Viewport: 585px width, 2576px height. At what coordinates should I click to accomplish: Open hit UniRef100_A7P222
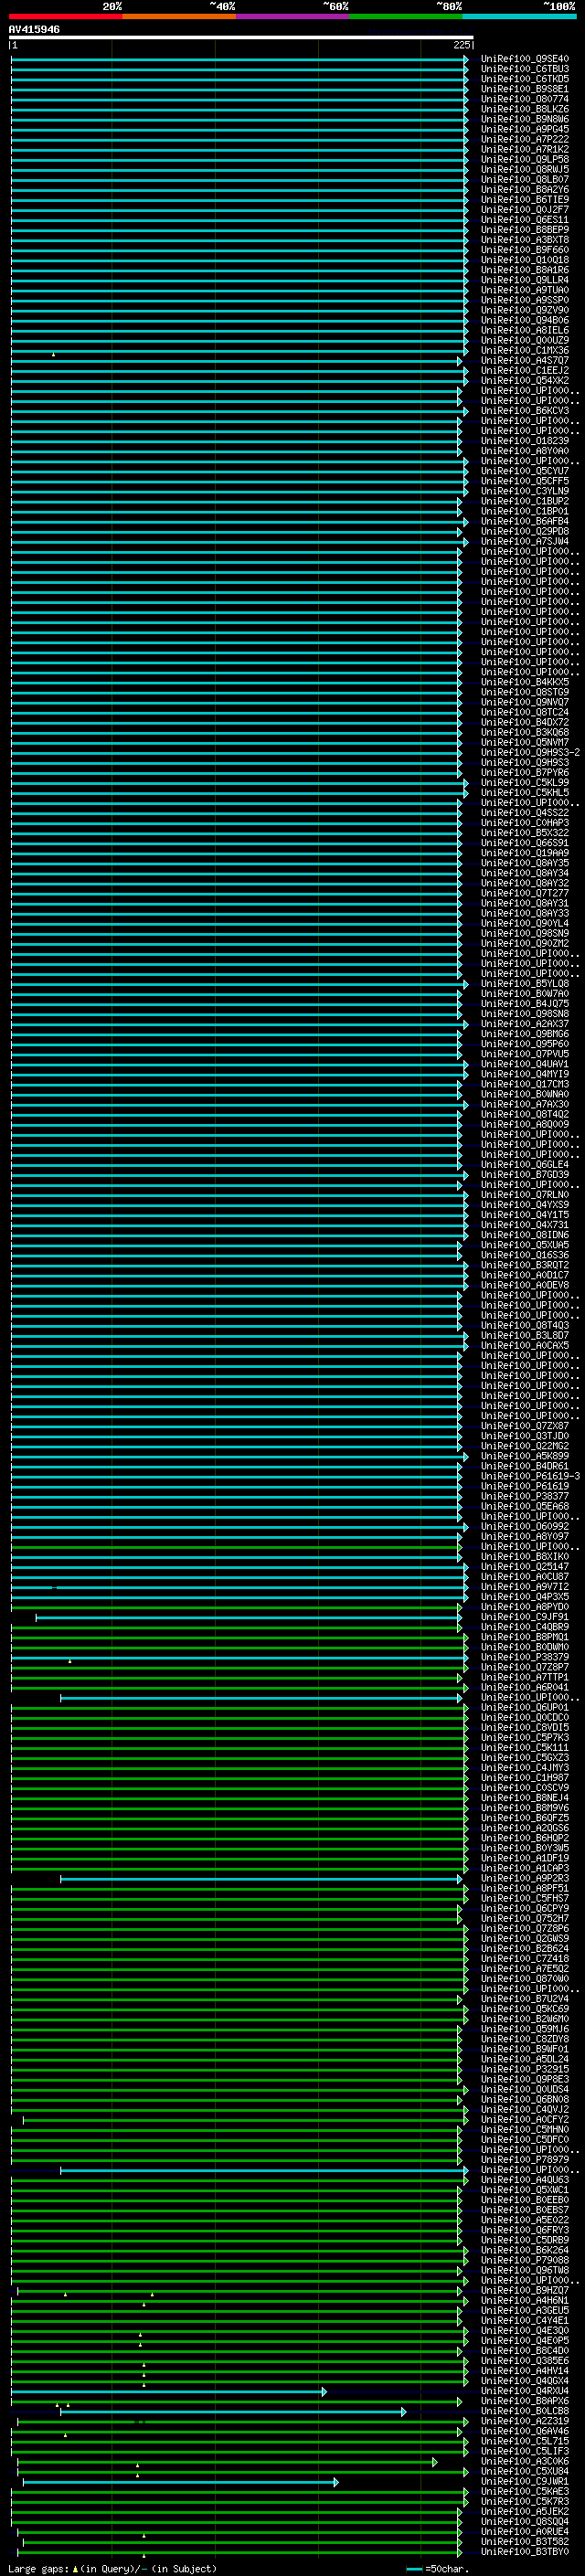coord(525,139)
